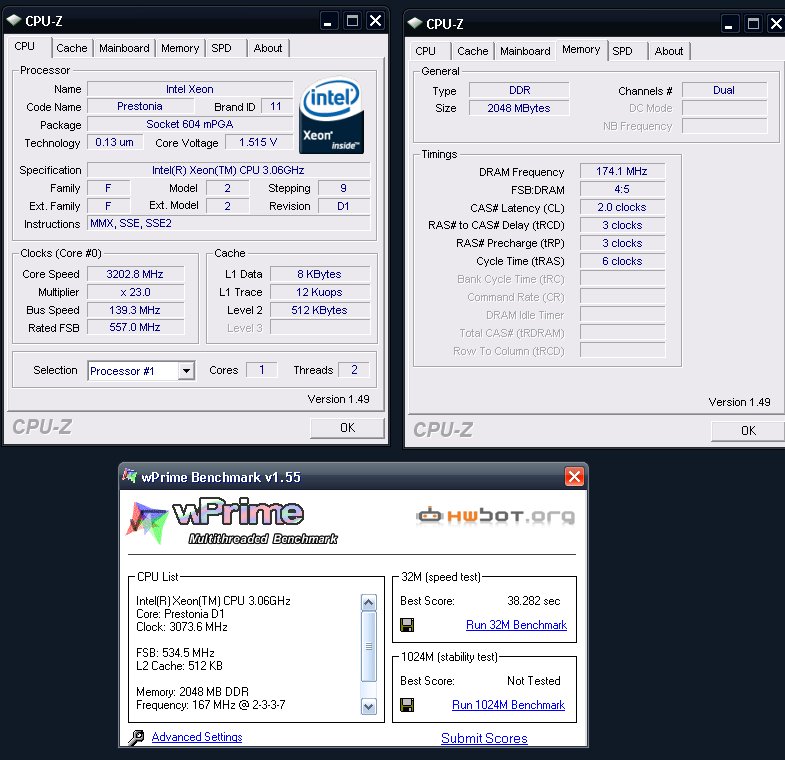This screenshot has height=760, width=785.
Task: Click the DRAM Frequency value 174.1 MHz
Action: coord(622,171)
